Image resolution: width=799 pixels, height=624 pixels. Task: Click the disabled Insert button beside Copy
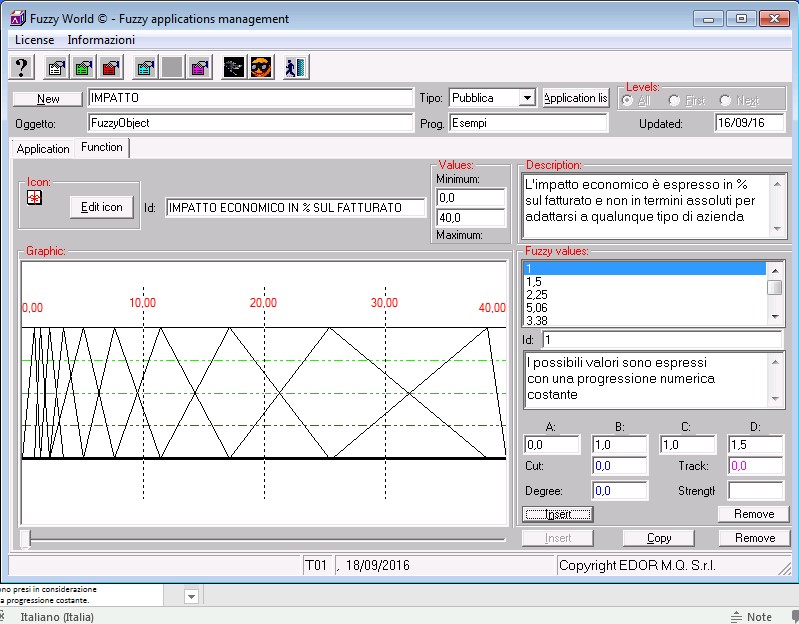557,538
